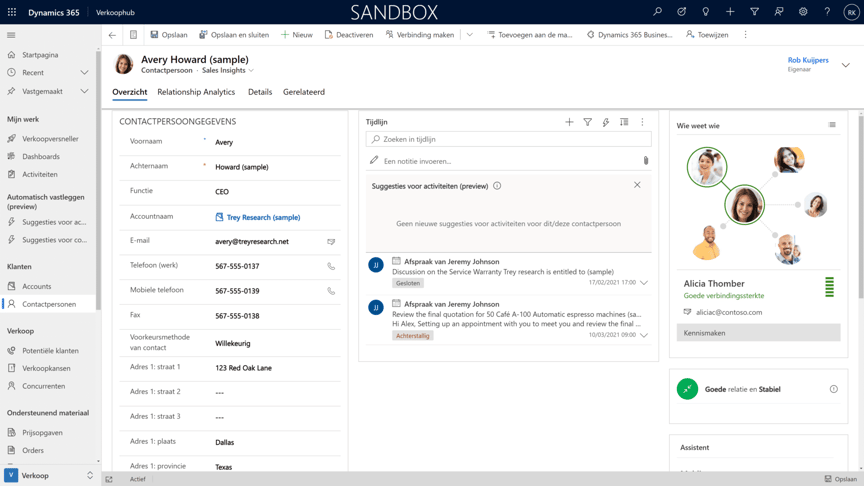Click the Dynamics 365 Business command
Viewport: 864px width, 486px height.
pyautogui.click(x=629, y=35)
